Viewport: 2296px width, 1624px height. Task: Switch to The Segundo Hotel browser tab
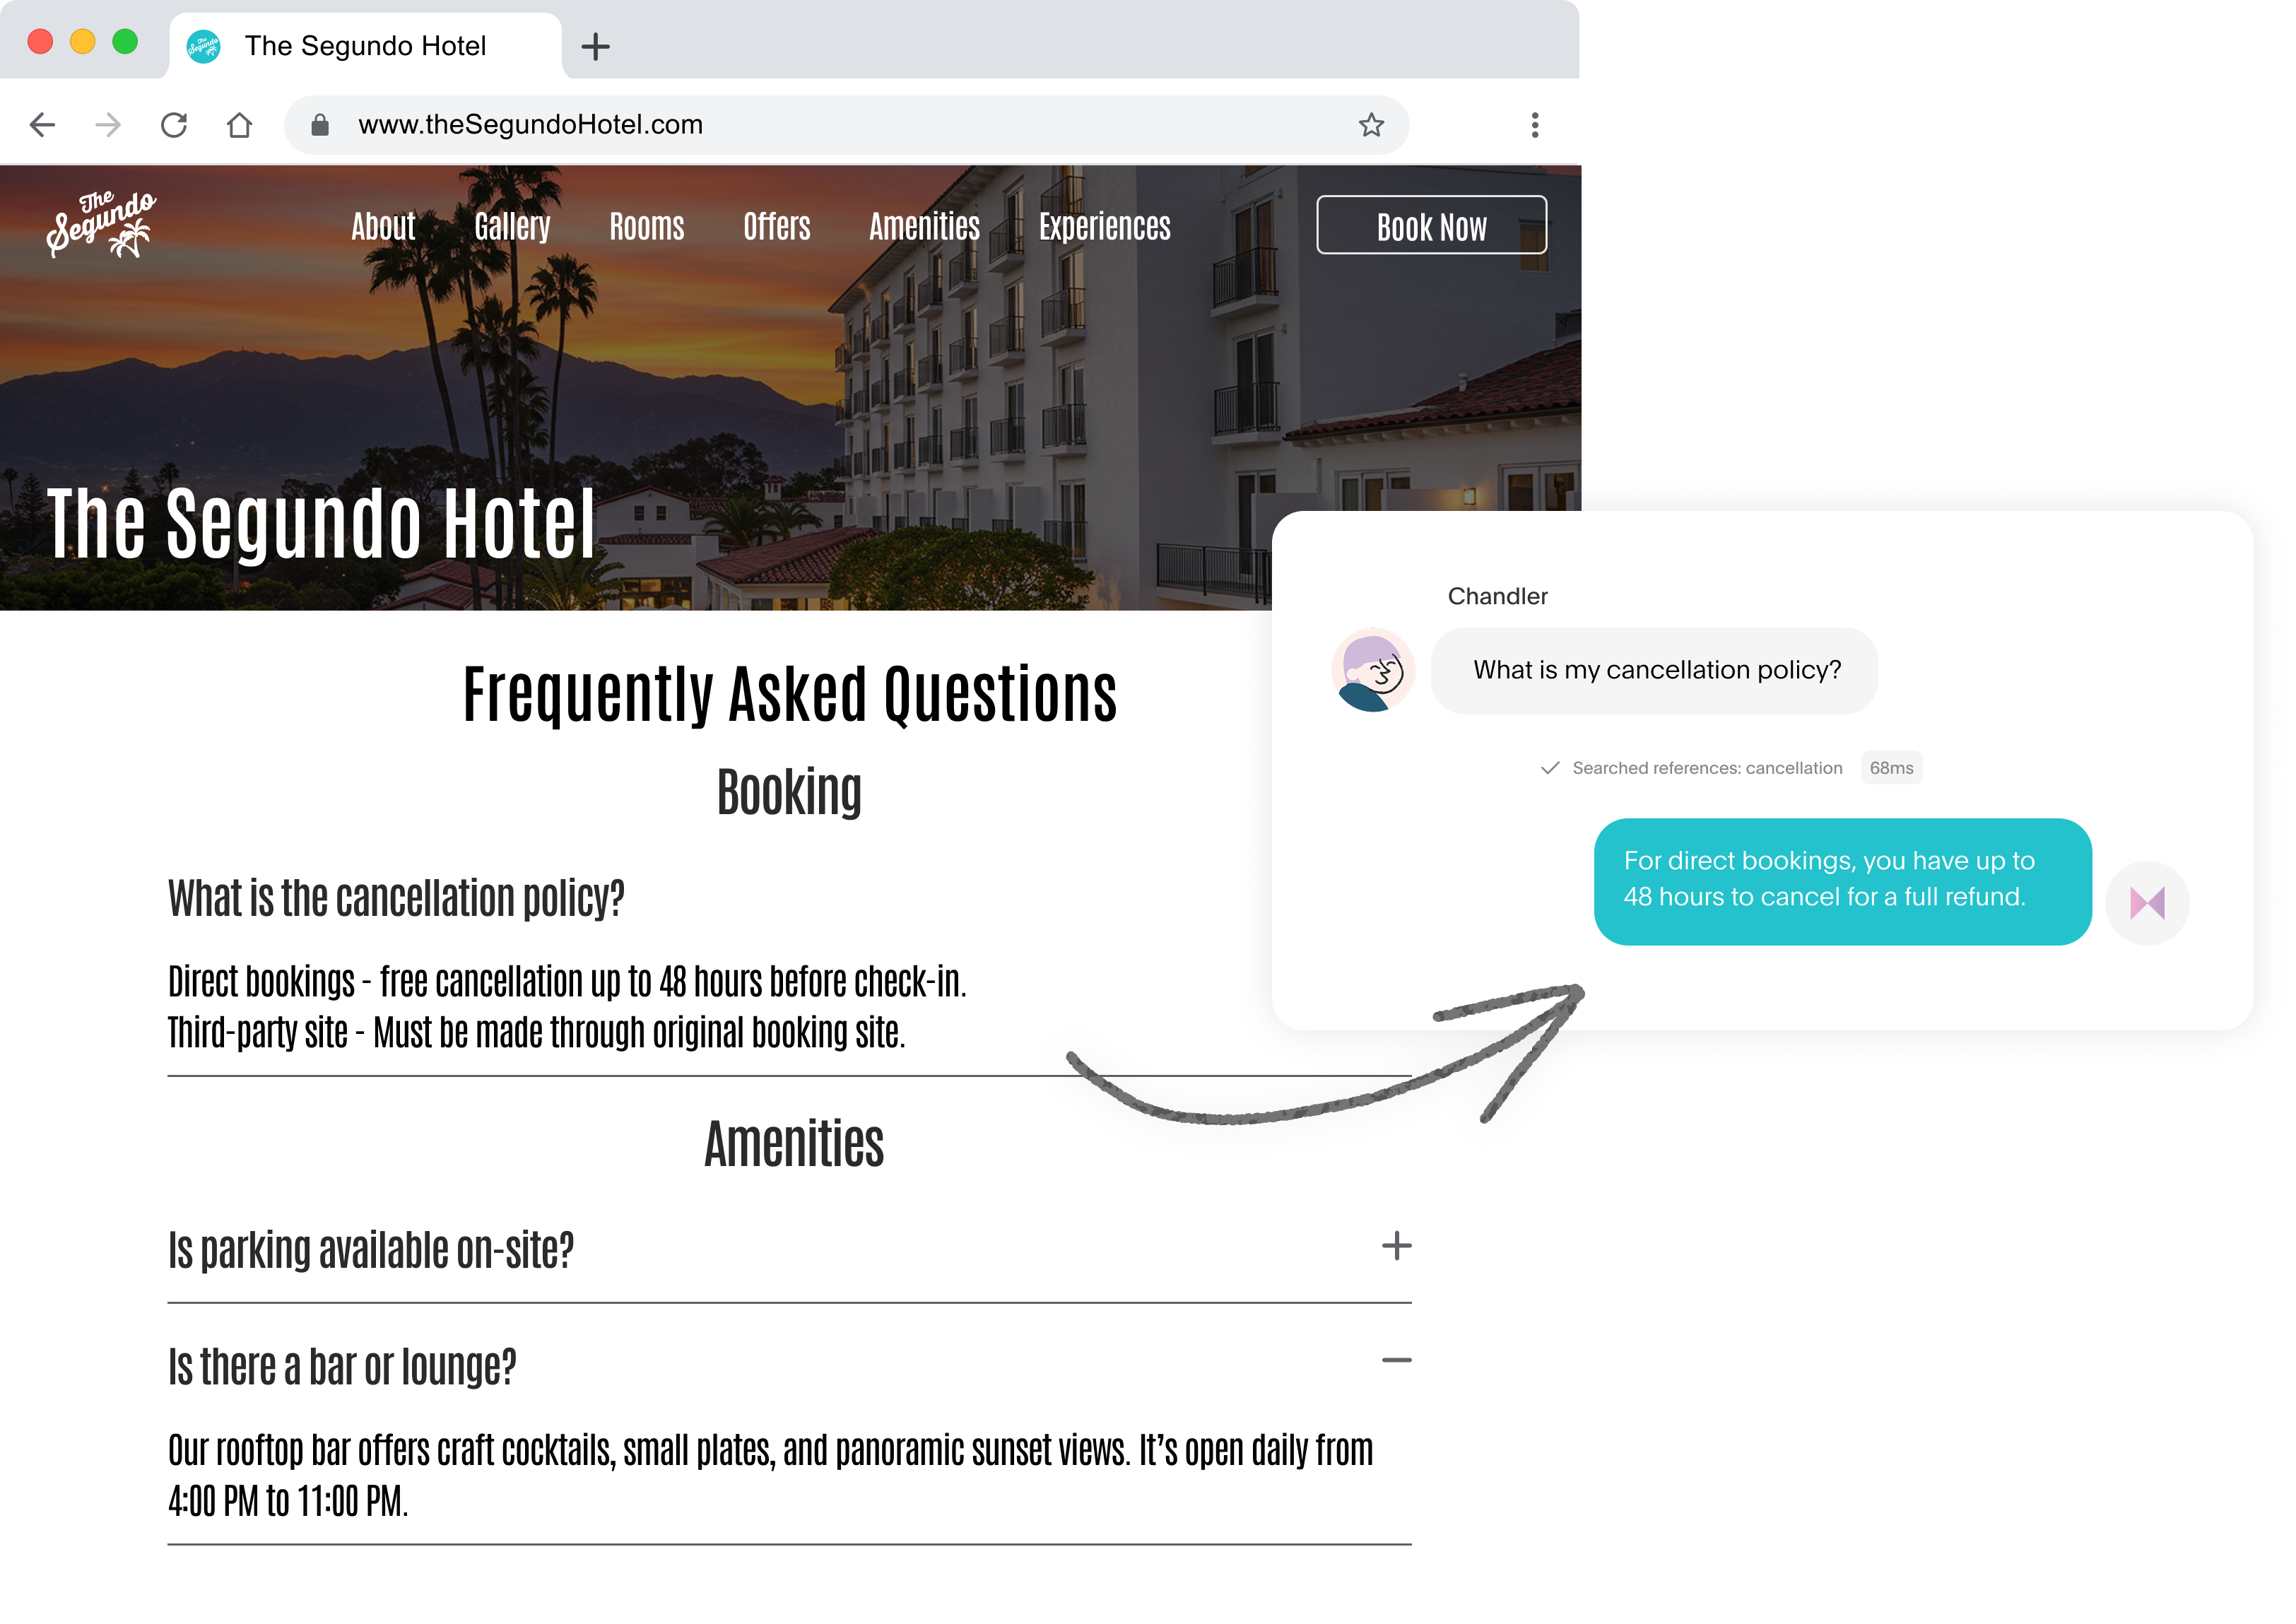(x=367, y=46)
